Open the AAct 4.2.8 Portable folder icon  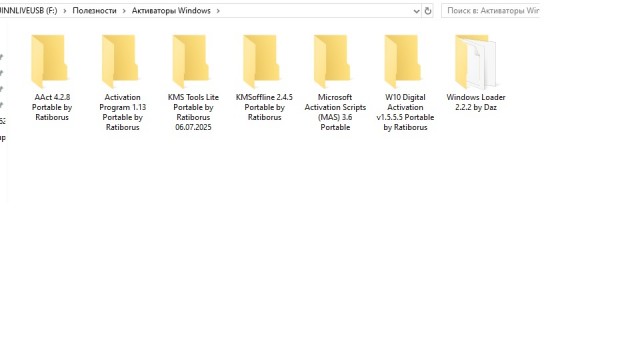point(49,61)
